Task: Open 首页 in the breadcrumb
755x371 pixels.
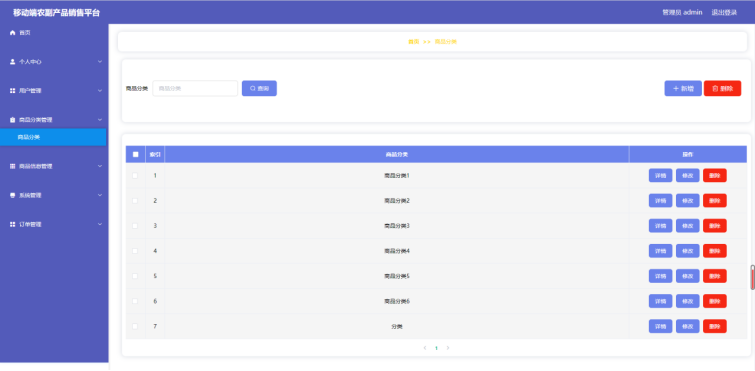Action: pyautogui.click(x=414, y=42)
